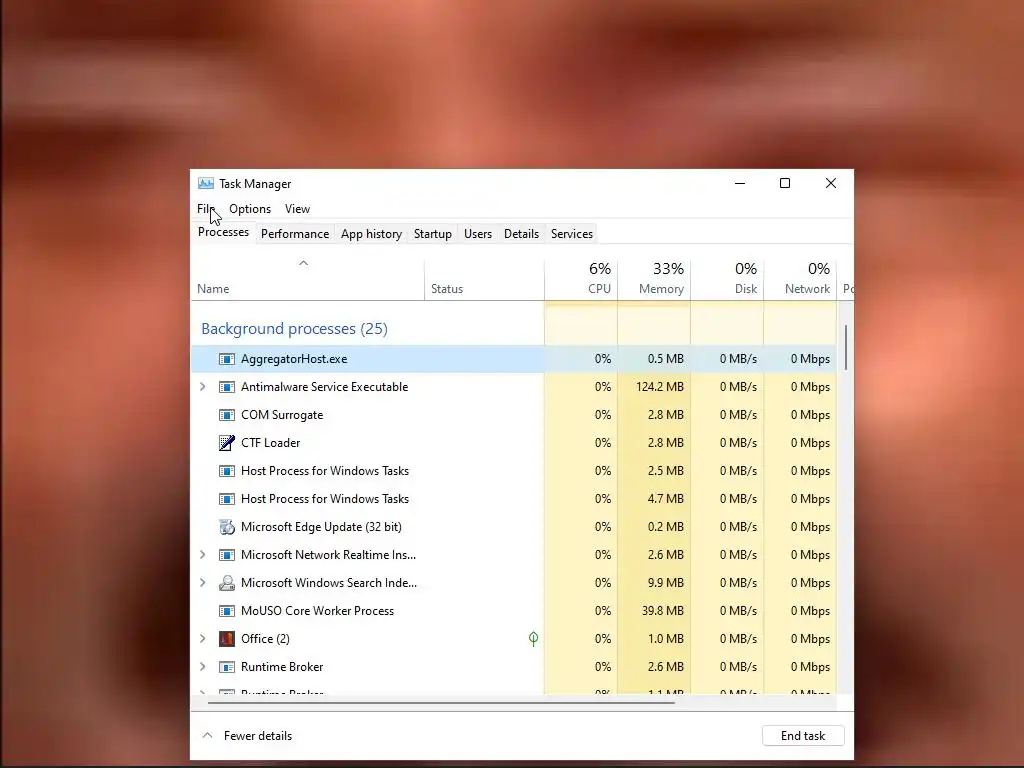Select the AggregatorHost.exe process row
Image resolution: width=1024 pixels, height=768 pixels.
[x=513, y=359]
